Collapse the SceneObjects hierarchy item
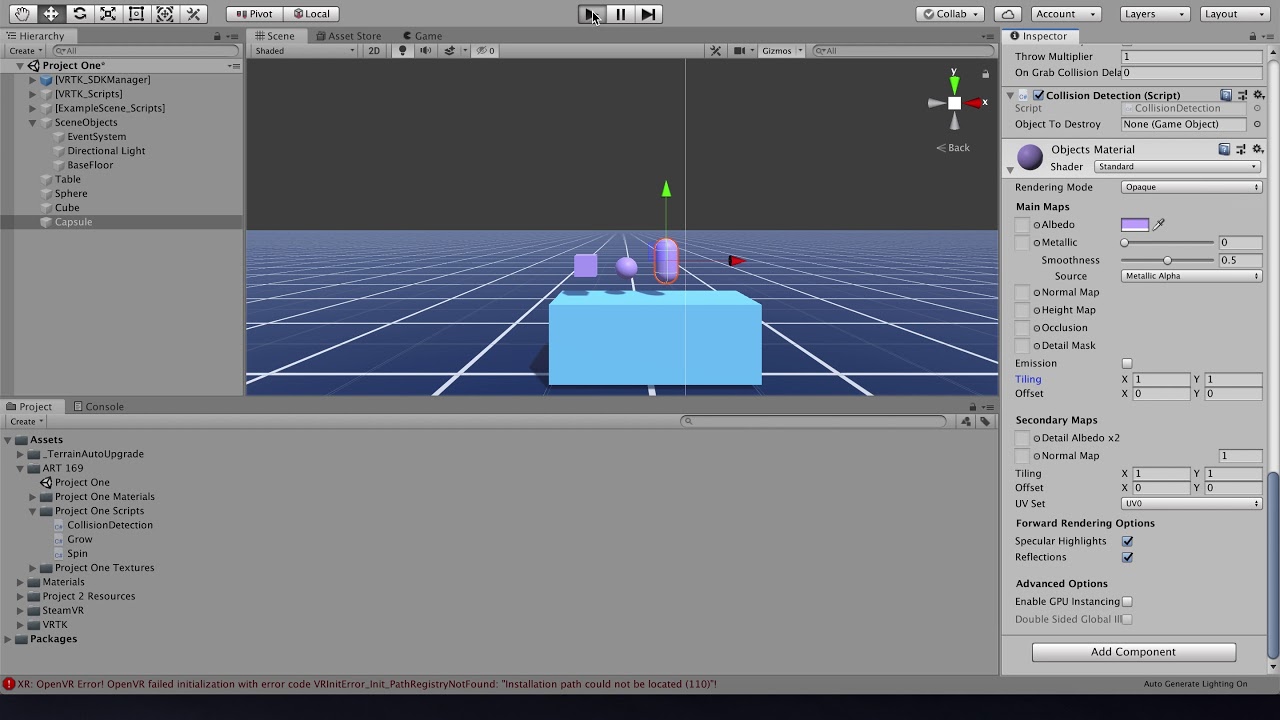 point(33,122)
